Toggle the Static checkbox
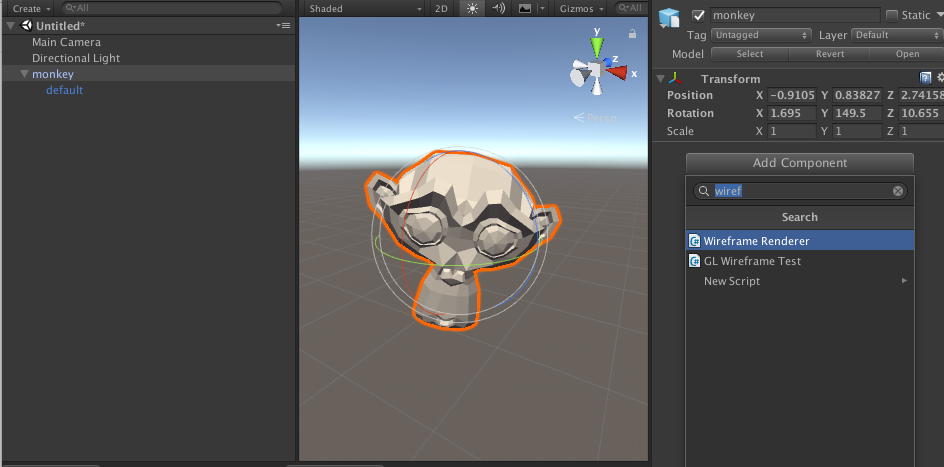The height and width of the screenshot is (467, 944). [x=892, y=16]
